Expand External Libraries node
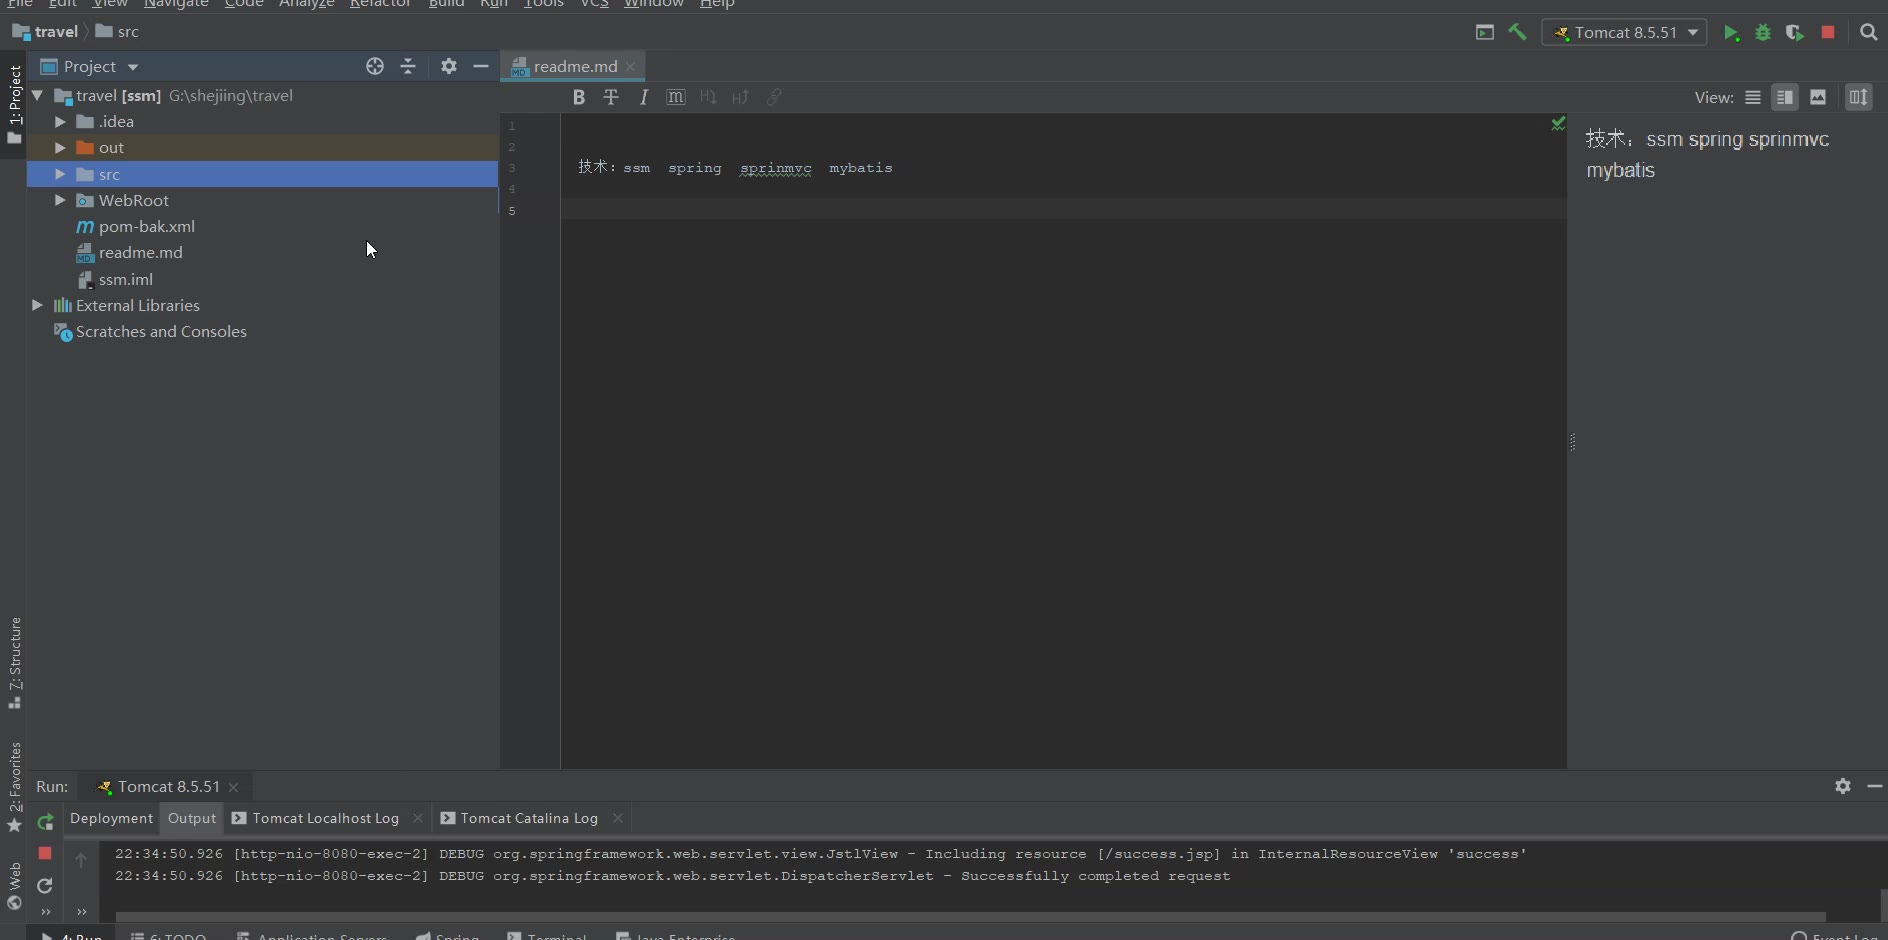Screen dimensions: 1888x940 click(37, 305)
